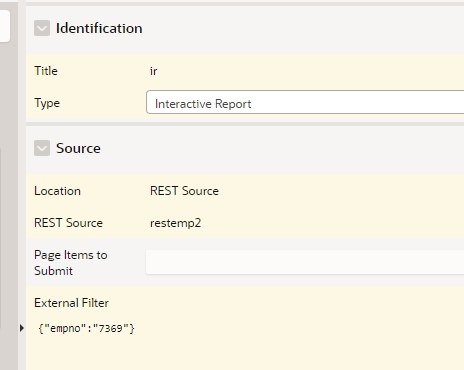Click the REST Source label

[x=68, y=223]
